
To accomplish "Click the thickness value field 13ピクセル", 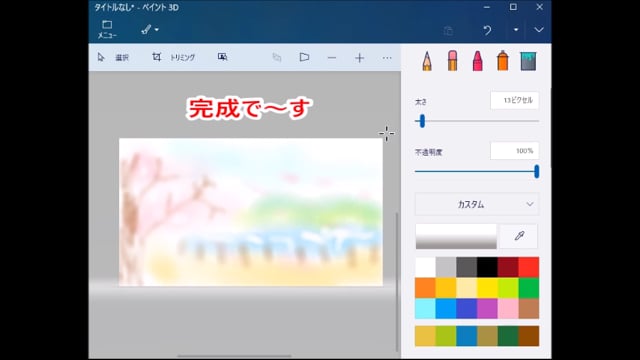I will pyautogui.click(x=514, y=100).
